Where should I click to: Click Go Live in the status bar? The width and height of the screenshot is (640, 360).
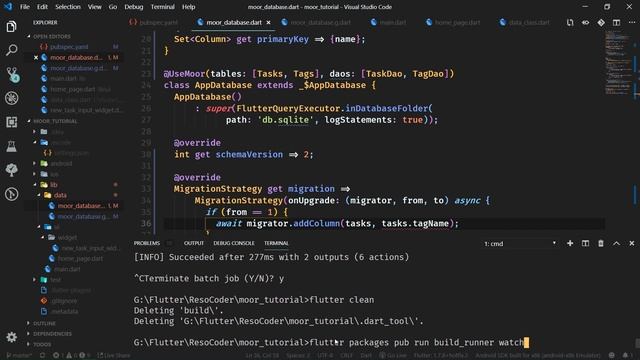393,355
